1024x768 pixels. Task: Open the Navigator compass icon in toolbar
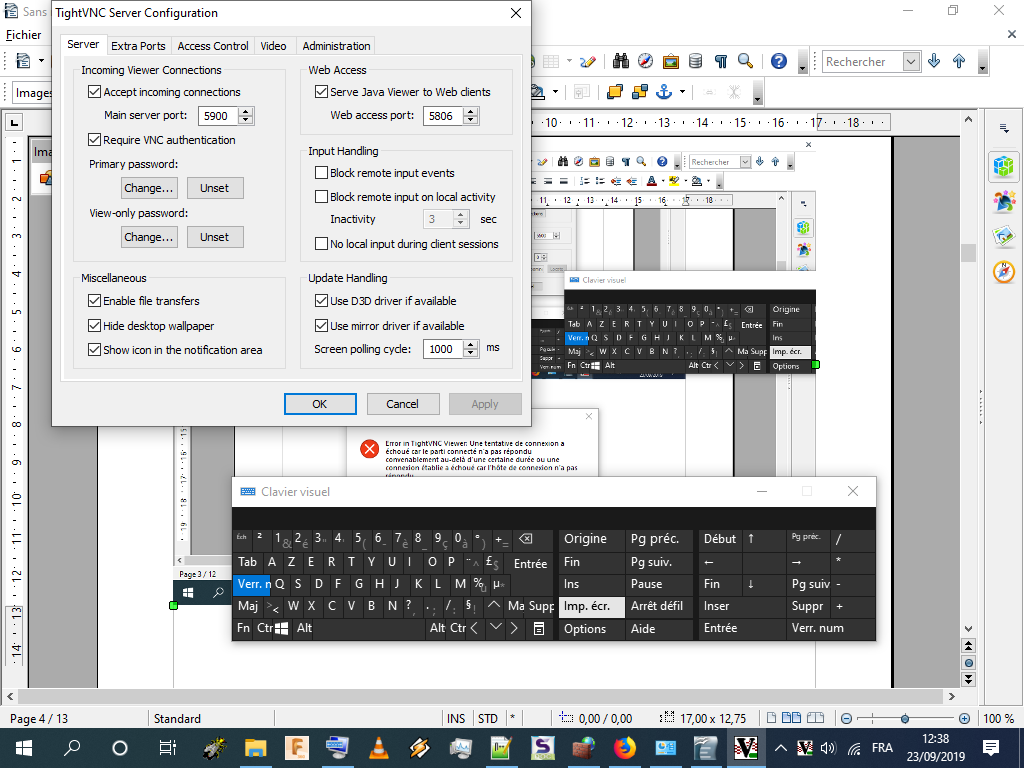click(x=645, y=61)
